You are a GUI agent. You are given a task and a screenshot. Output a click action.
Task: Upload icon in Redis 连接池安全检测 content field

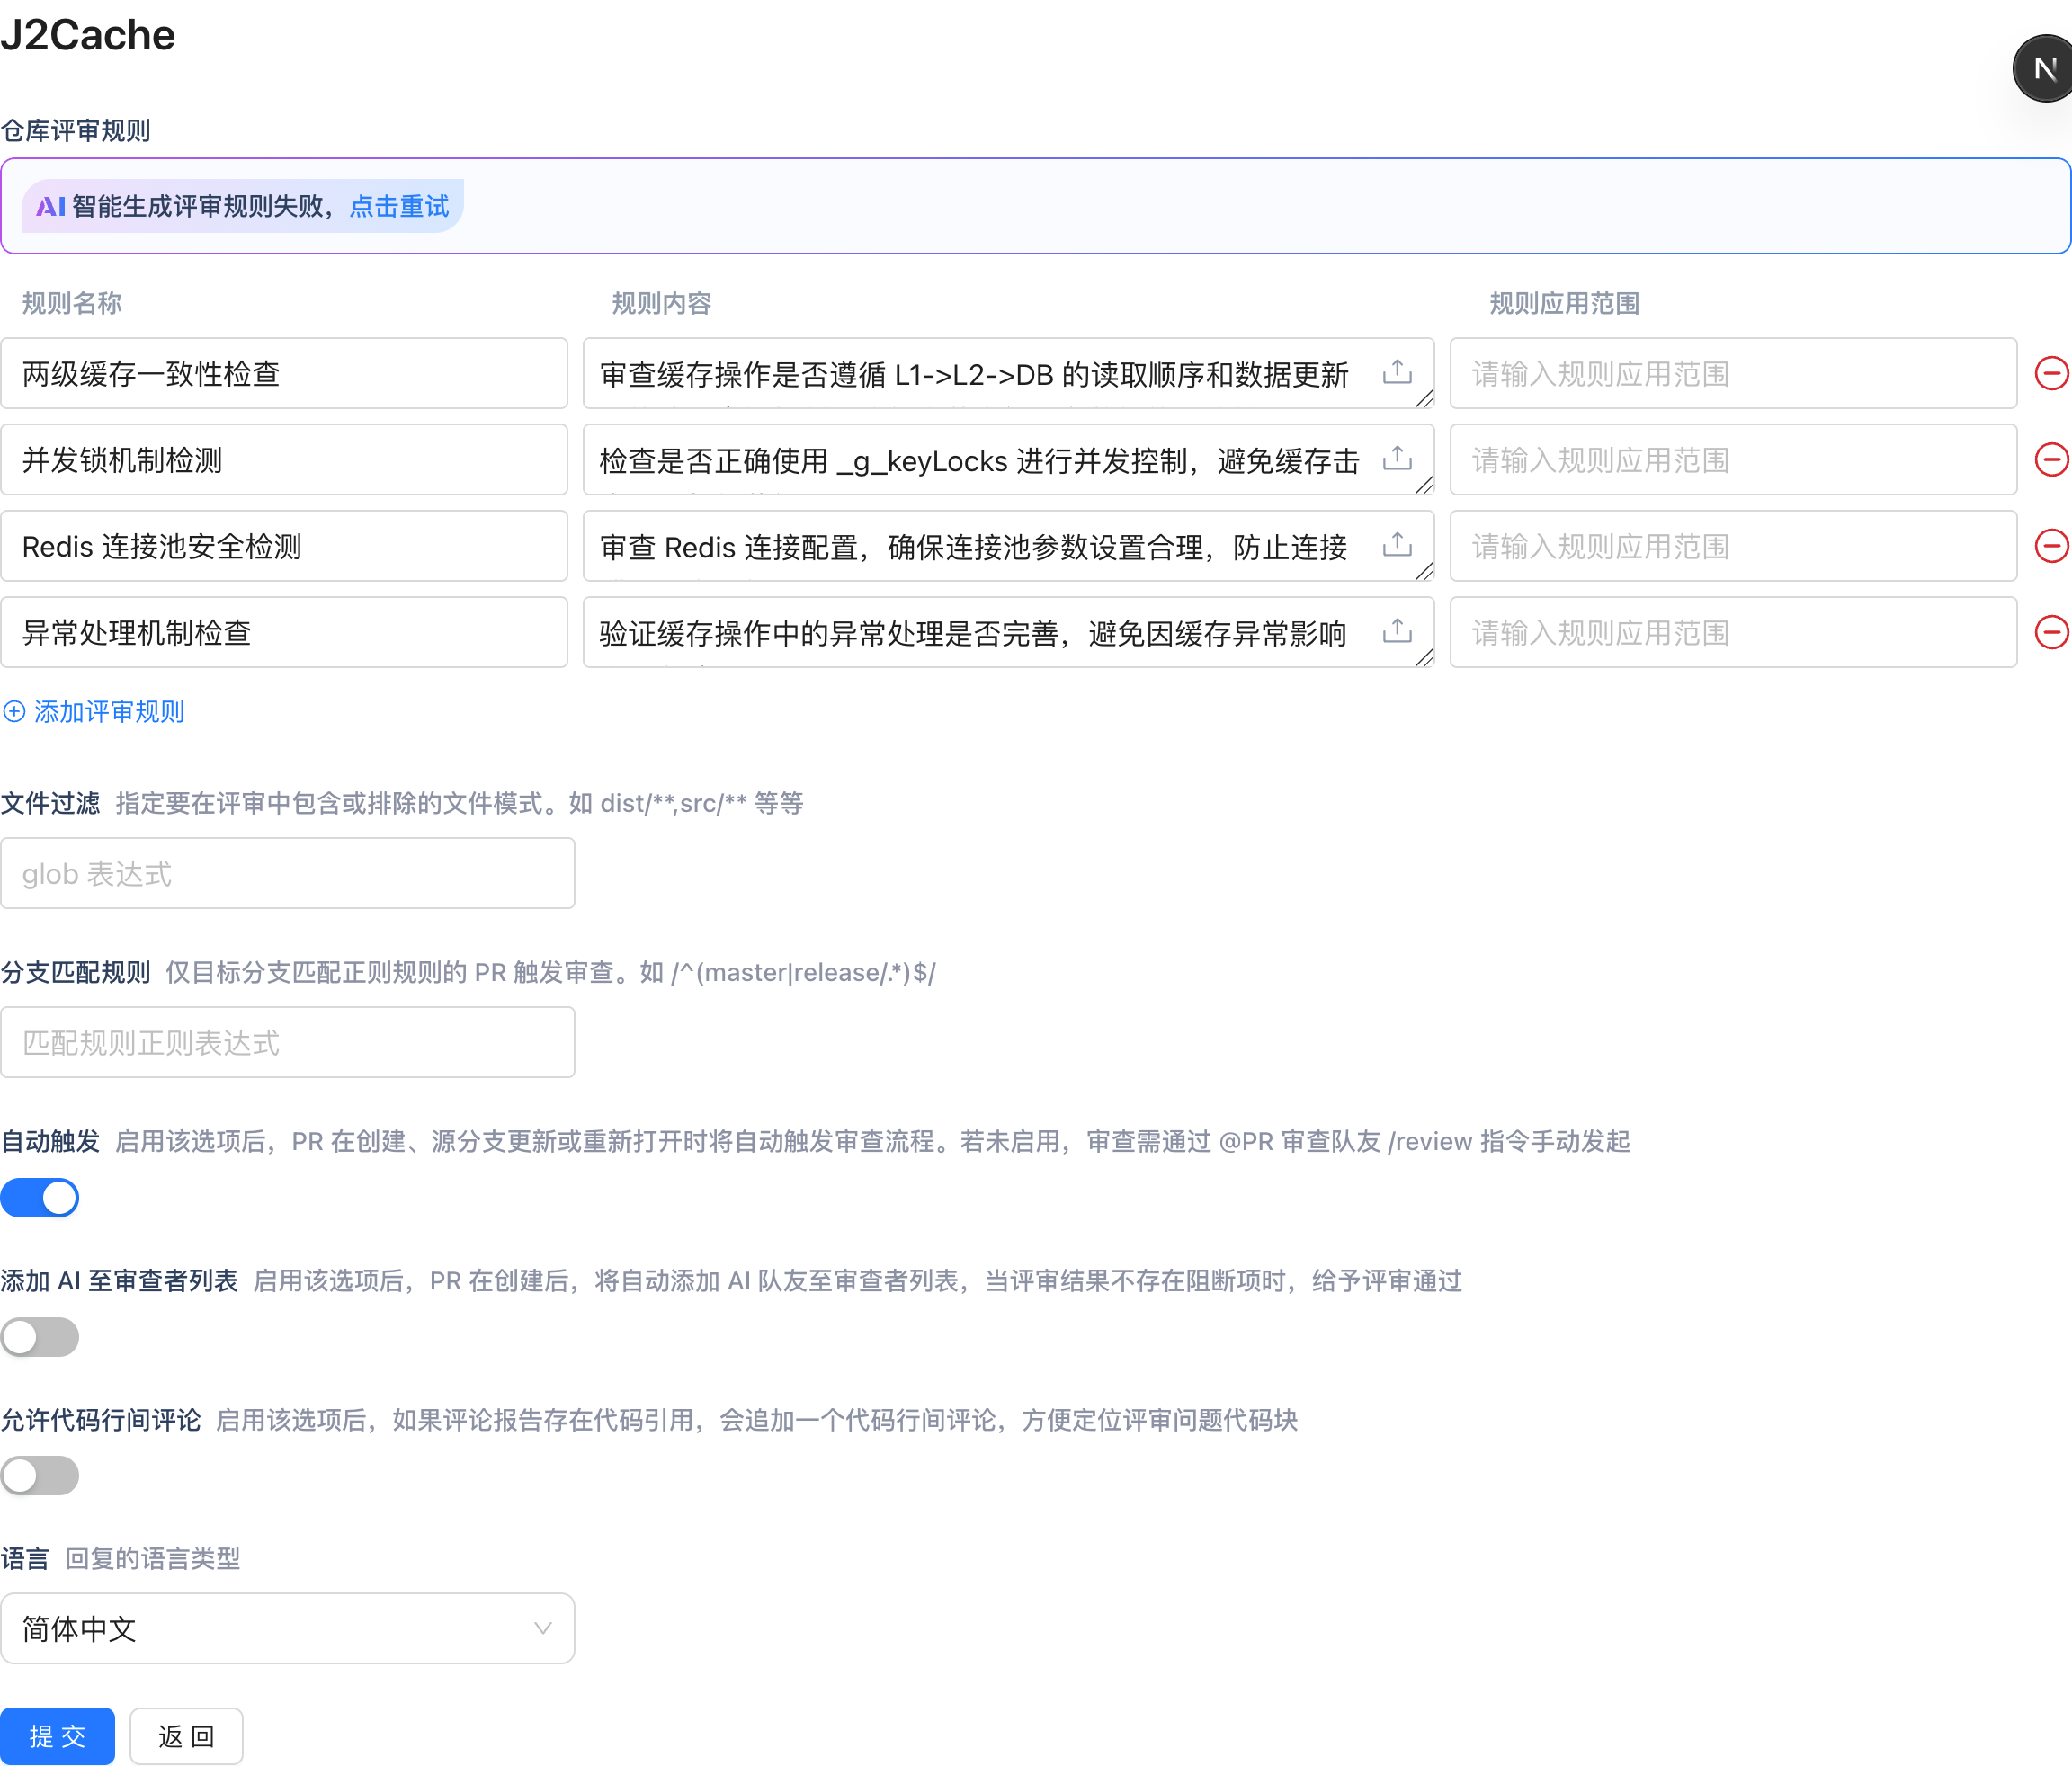(x=1397, y=544)
